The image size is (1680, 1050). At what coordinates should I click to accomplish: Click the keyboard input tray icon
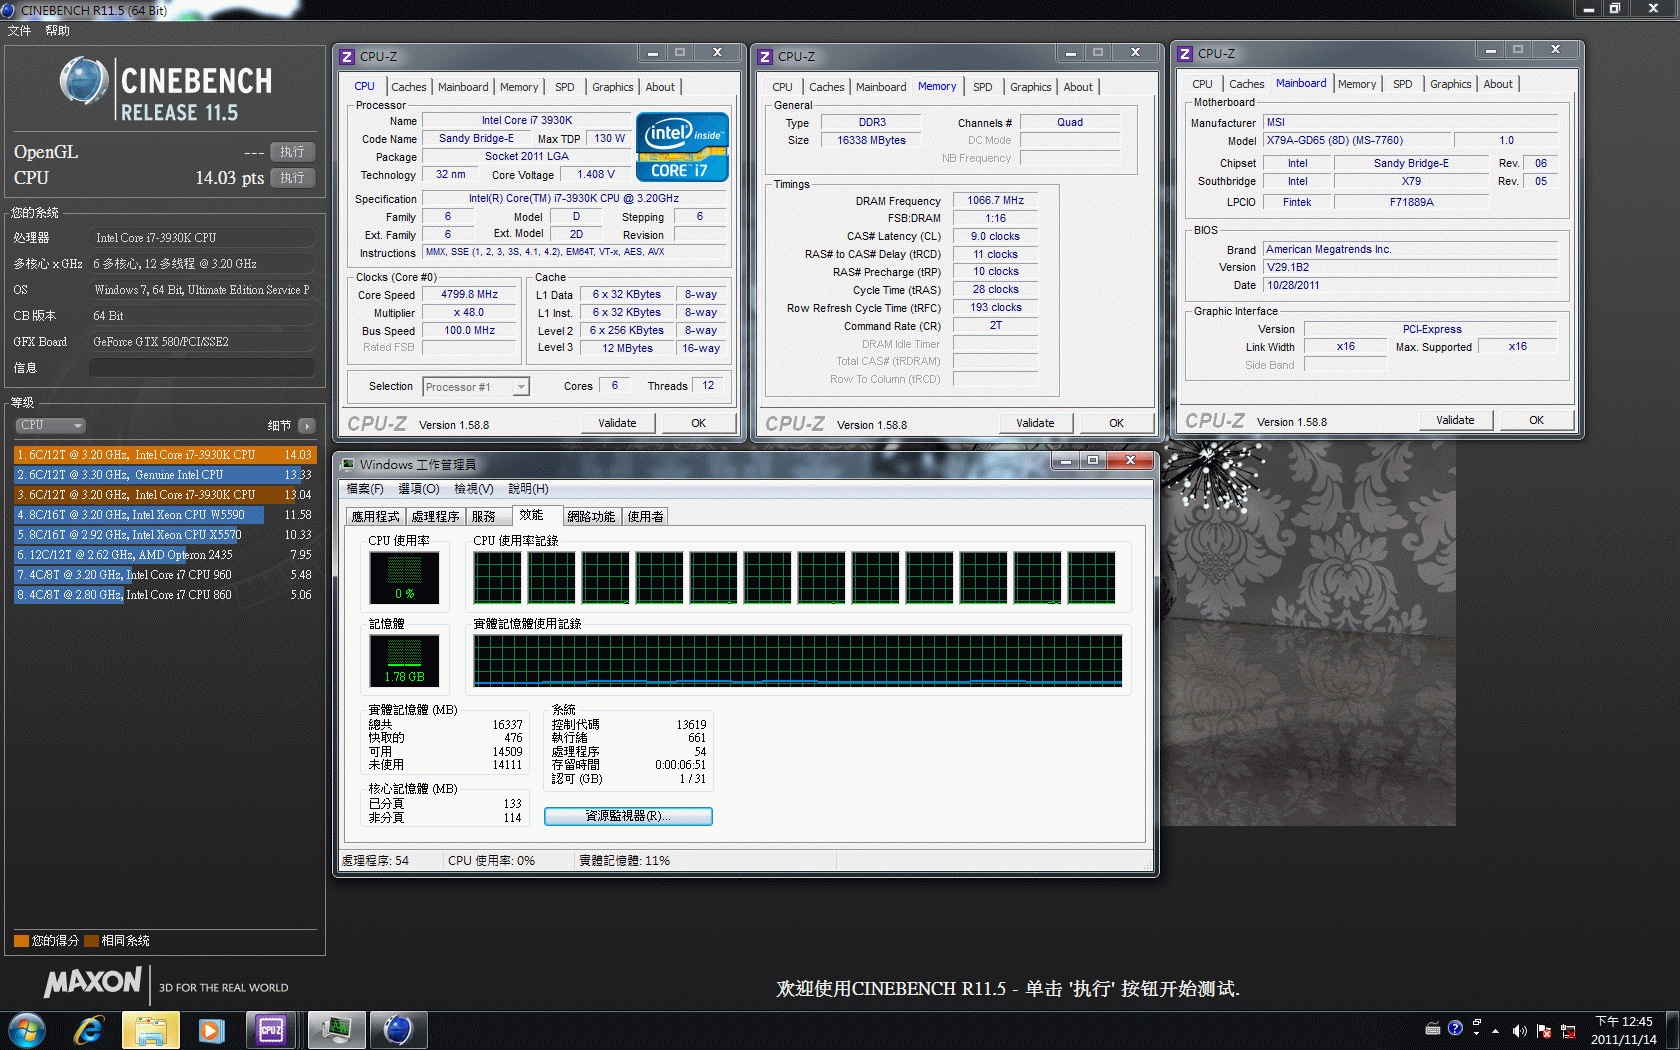(x=1432, y=1028)
